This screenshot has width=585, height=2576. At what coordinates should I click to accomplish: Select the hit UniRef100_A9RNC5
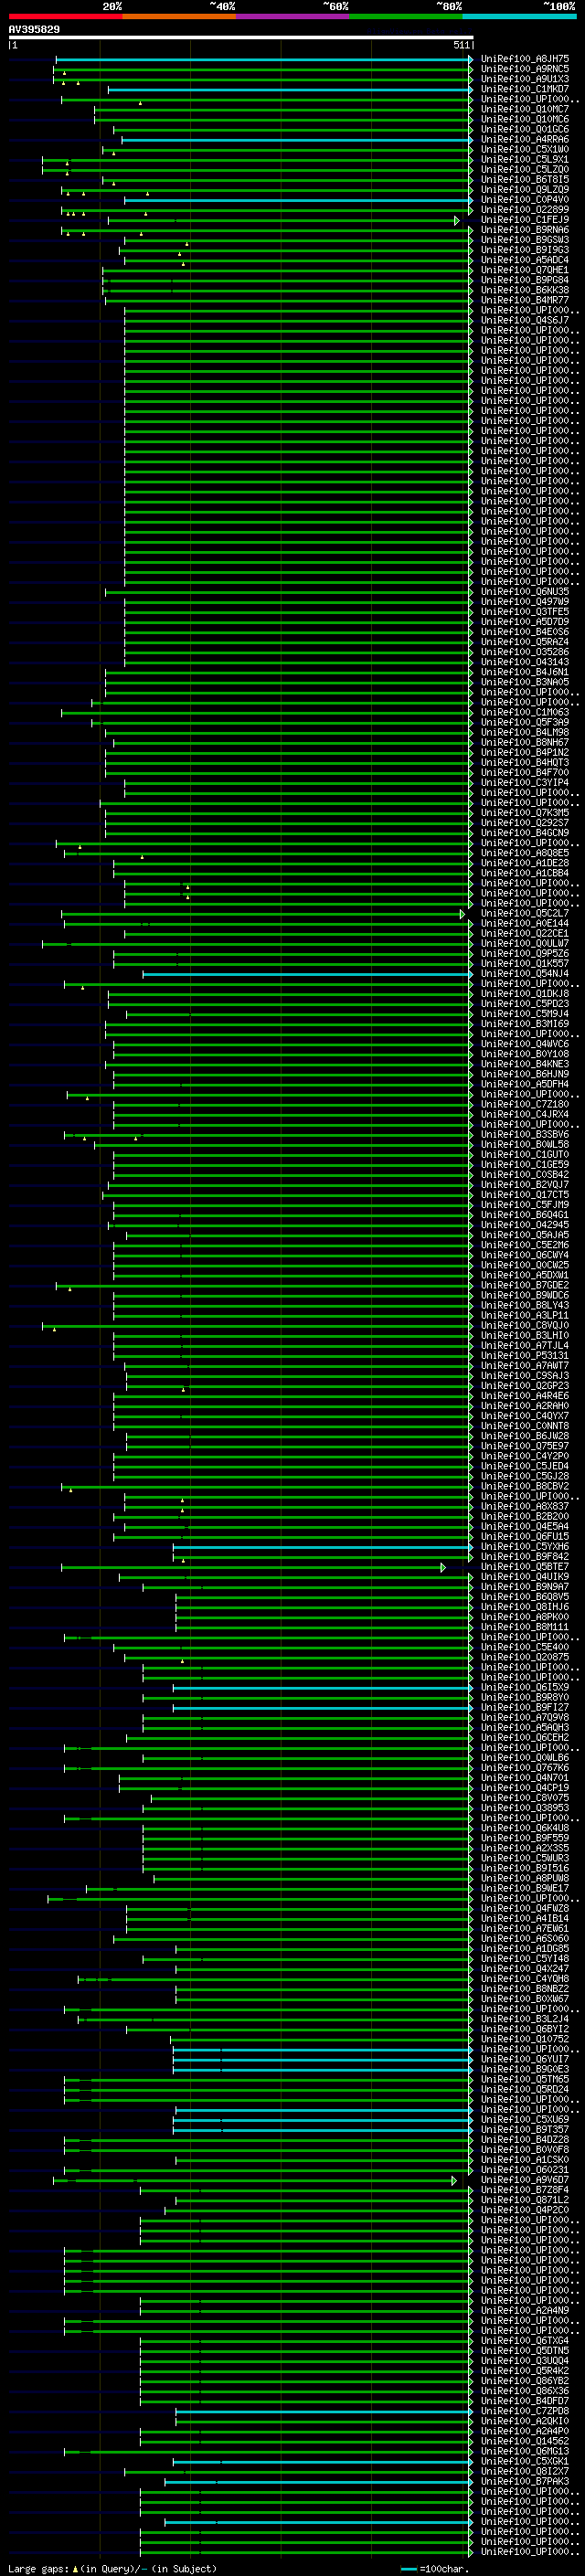525,69
